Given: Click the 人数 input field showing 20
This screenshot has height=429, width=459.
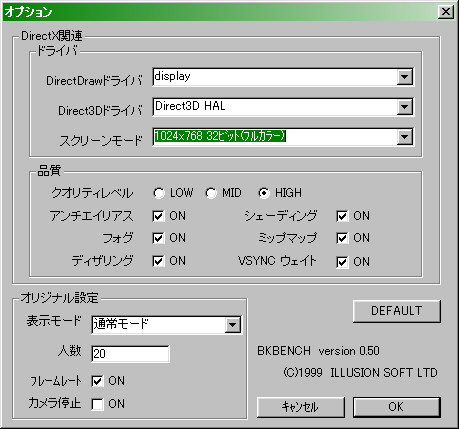Looking at the screenshot, I should pyautogui.click(x=130, y=354).
